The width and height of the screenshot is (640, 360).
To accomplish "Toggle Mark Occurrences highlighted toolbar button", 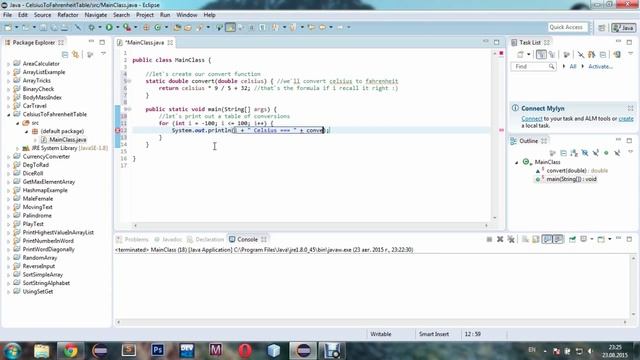I will 230,27.
